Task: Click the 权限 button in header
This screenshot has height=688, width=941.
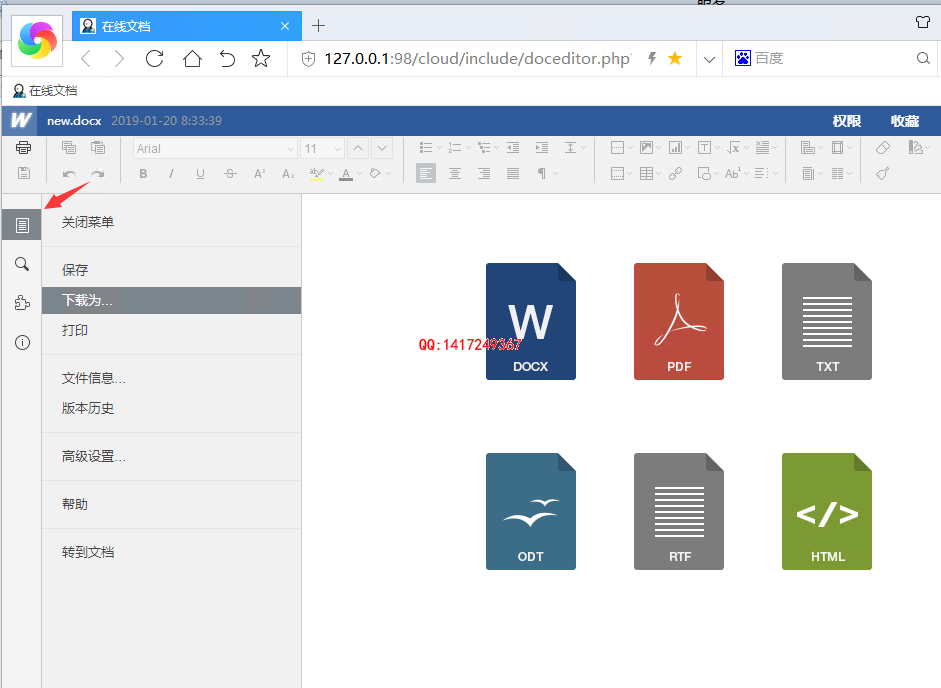Action: (x=846, y=121)
